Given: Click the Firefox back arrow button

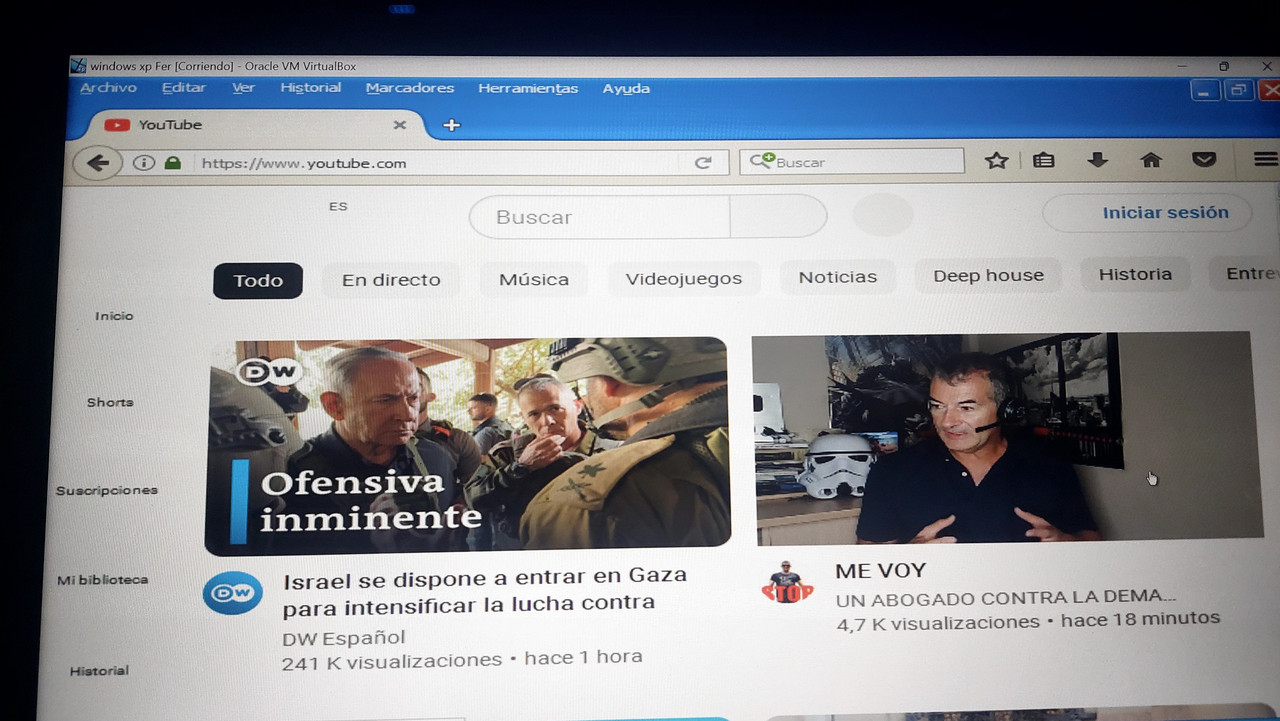Looking at the screenshot, I should coord(97,163).
